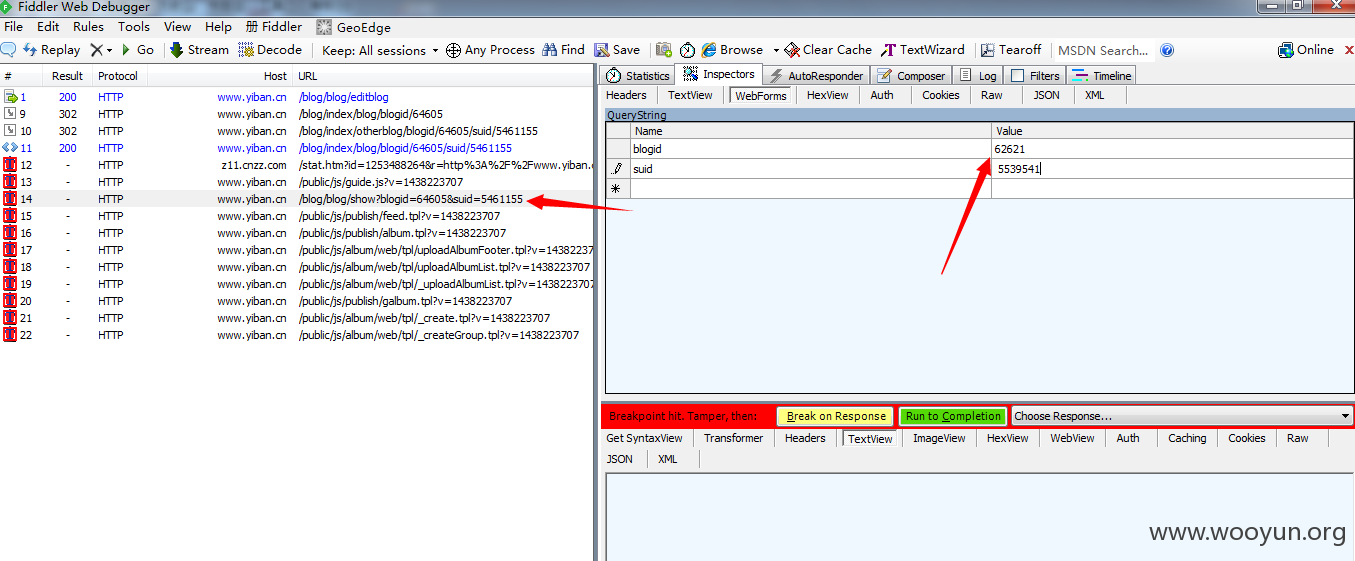Open the Help menu

click(218, 27)
